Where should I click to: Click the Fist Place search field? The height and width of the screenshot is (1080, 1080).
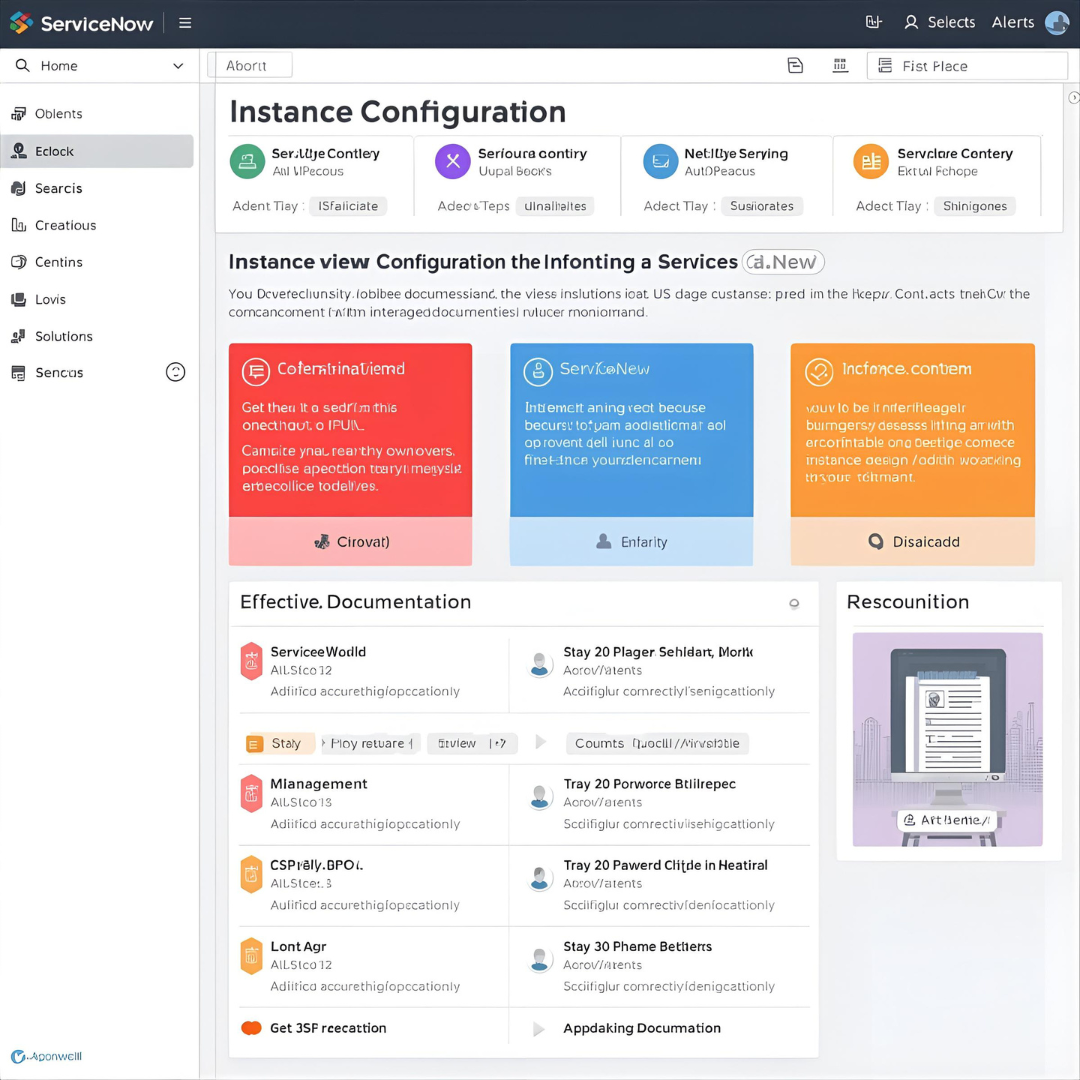pyautogui.click(x=966, y=66)
